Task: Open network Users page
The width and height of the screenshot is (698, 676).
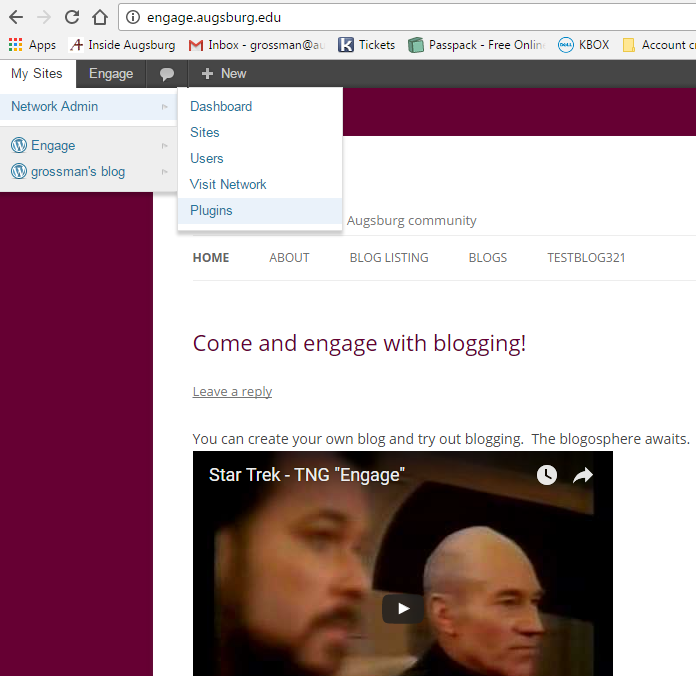Action: 260,158
